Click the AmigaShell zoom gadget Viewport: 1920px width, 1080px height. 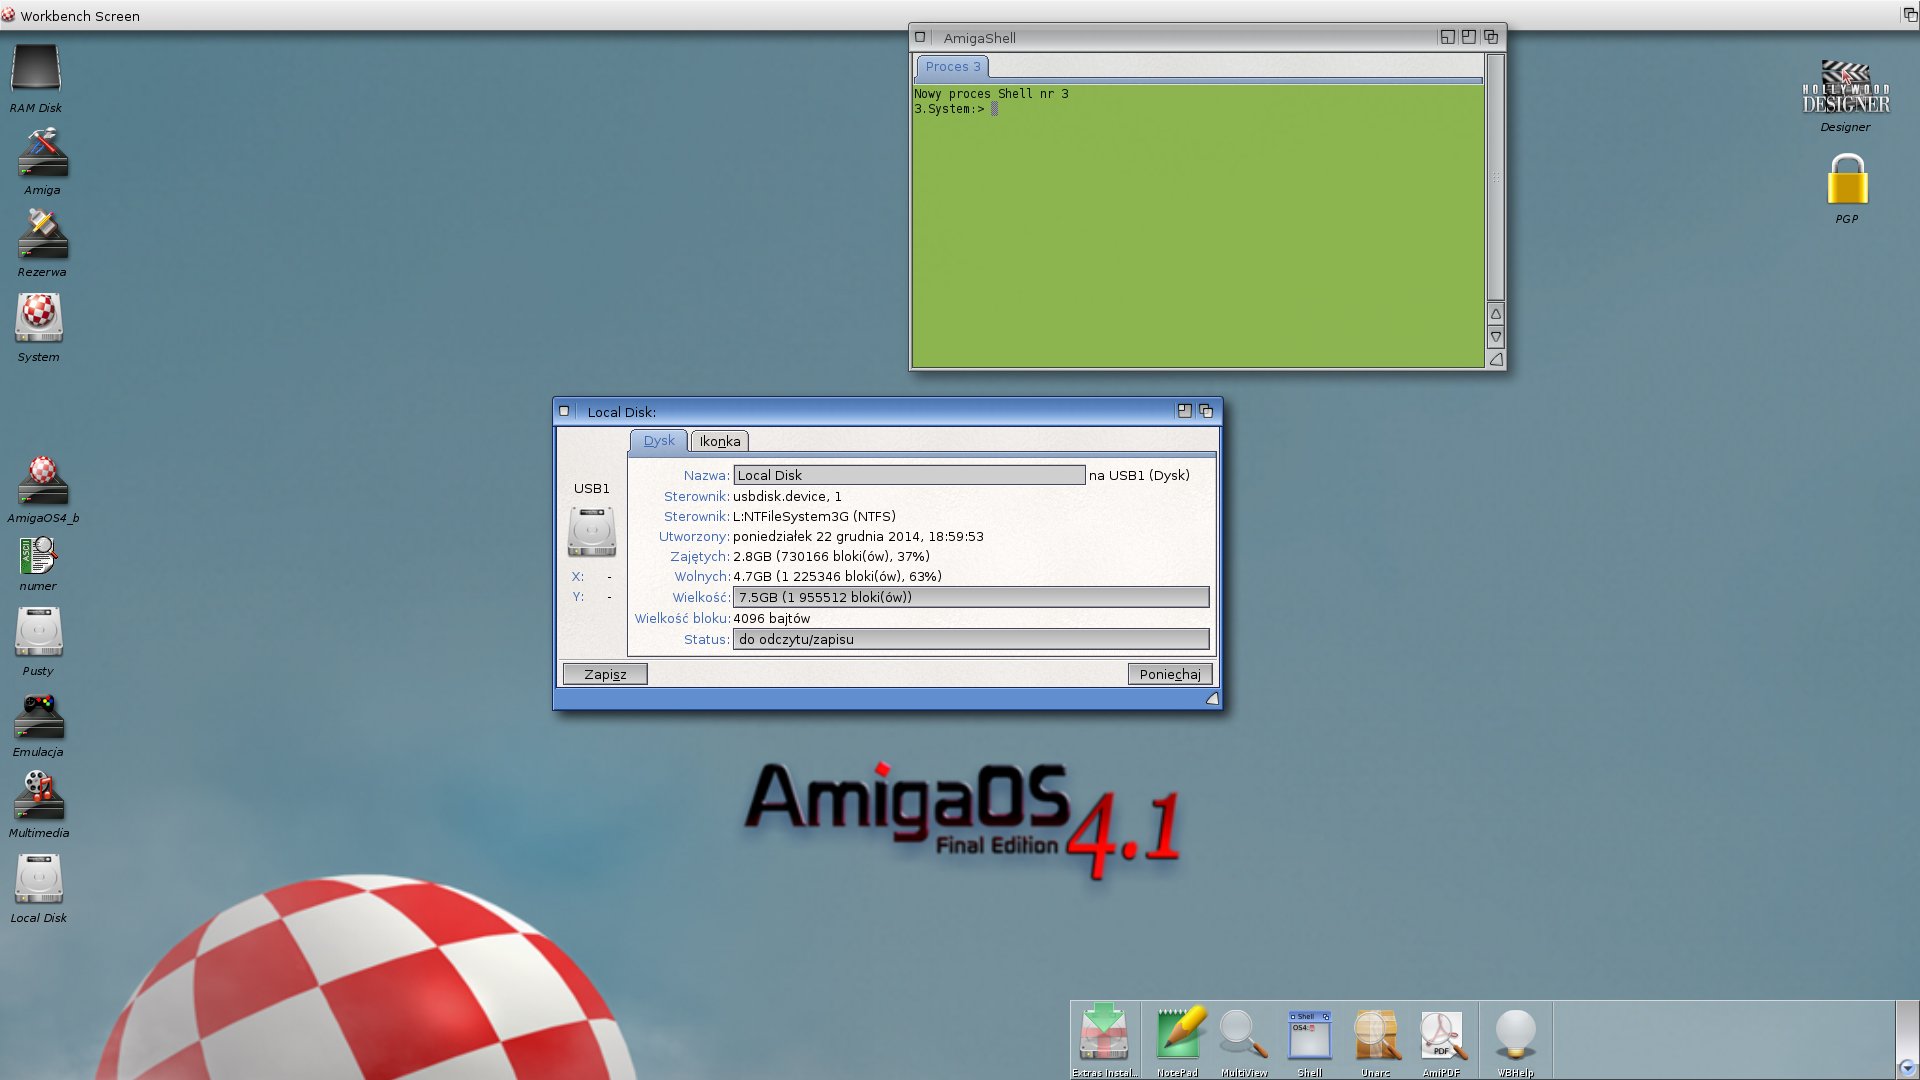point(1469,37)
